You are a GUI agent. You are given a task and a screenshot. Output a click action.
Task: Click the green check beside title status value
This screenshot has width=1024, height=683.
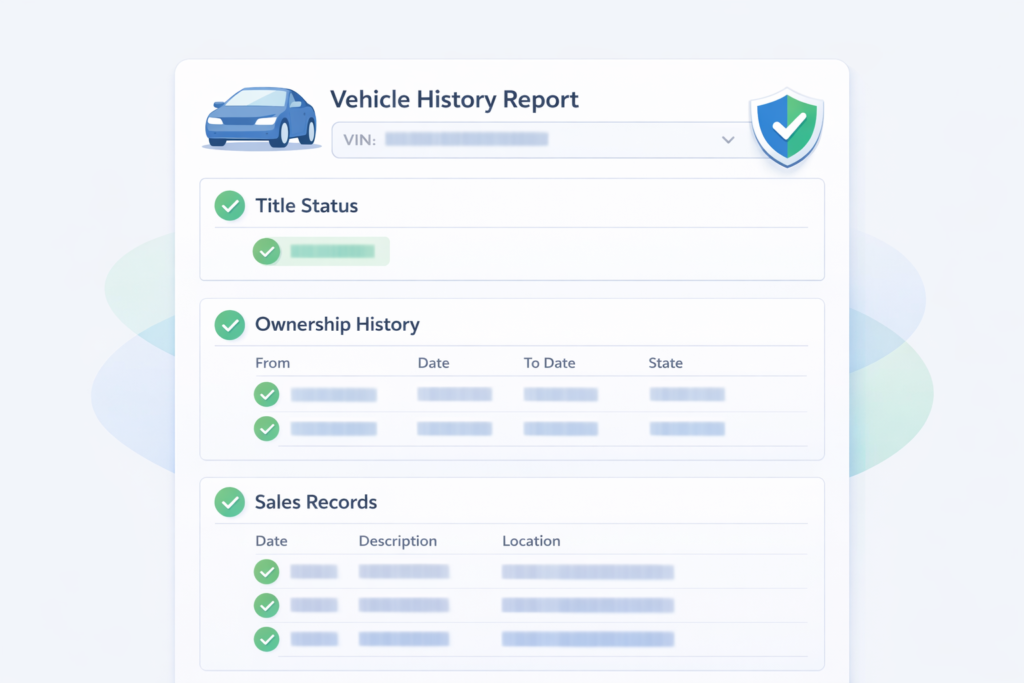(266, 251)
